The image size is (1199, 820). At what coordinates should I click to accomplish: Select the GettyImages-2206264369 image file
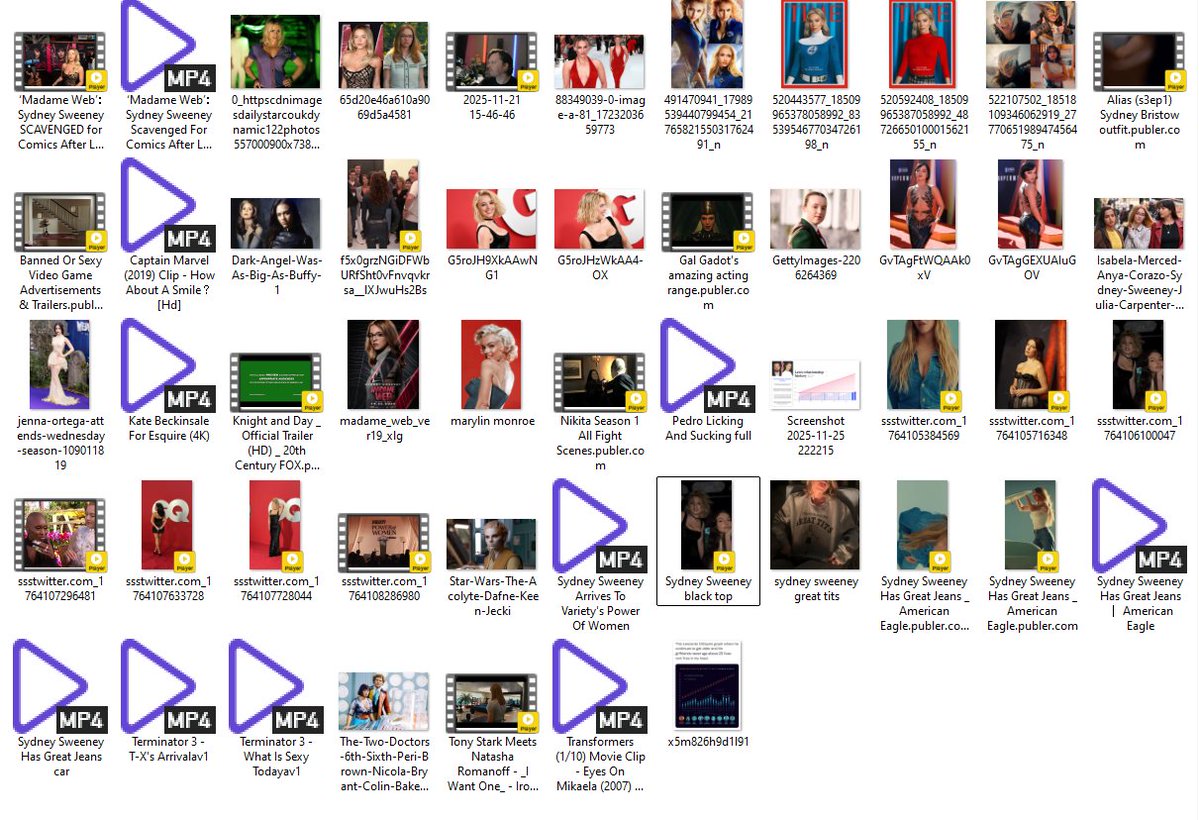tap(816, 220)
